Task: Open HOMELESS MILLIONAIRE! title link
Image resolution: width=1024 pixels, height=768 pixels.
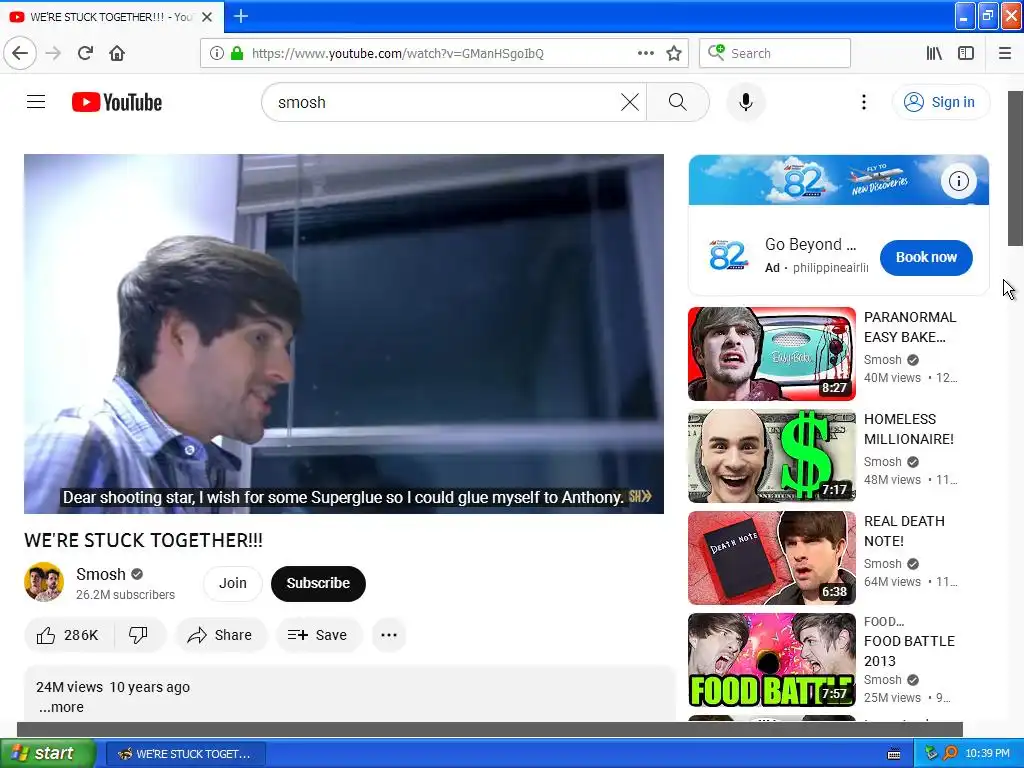Action: [909, 429]
